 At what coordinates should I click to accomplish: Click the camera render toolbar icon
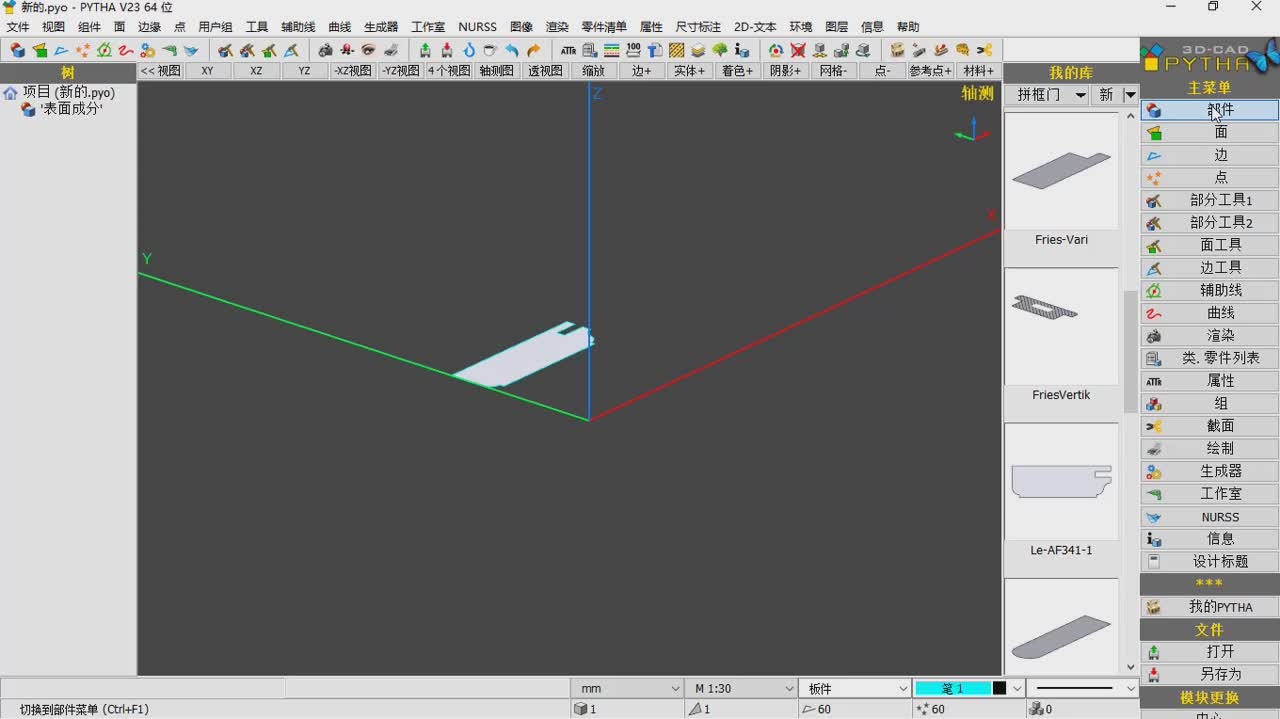(325, 50)
